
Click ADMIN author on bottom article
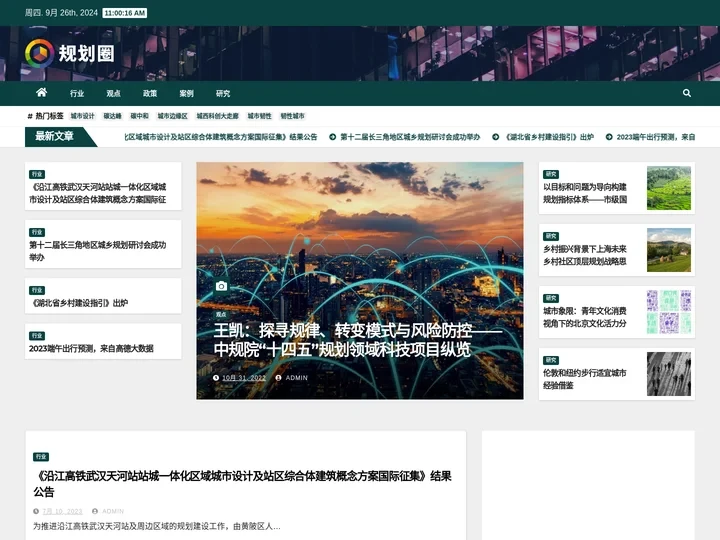[113, 512]
